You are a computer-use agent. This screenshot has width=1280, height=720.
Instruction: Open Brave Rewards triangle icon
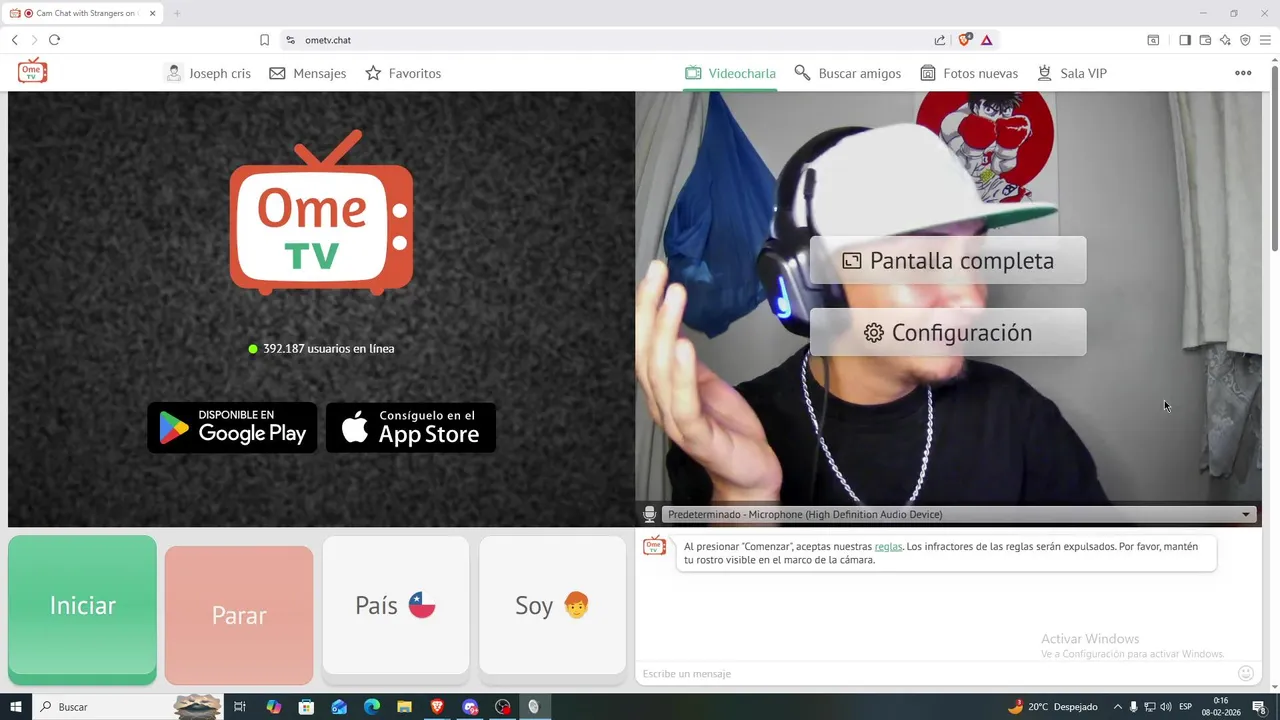coord(987,40)
